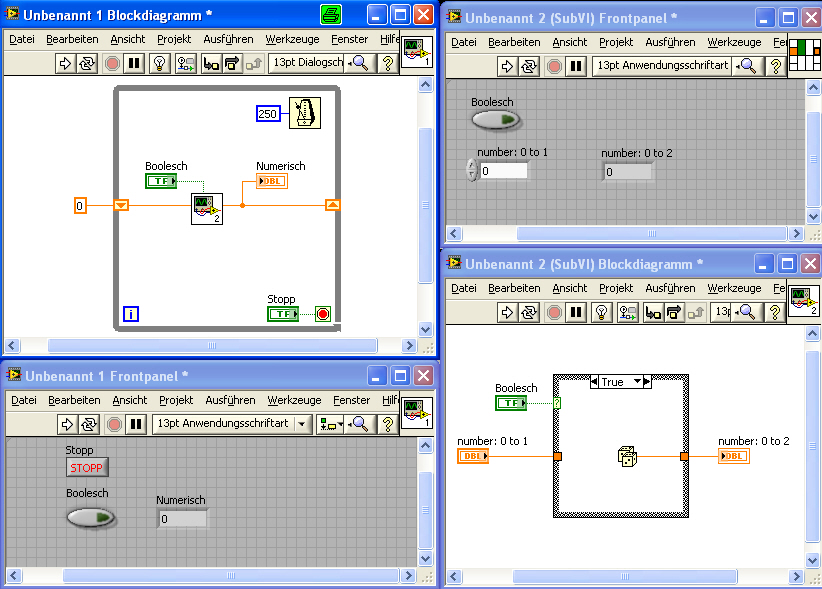Click connector pane pattern in SubVI Frontpanel
822x589 pixels.
(x=805, y=55)
